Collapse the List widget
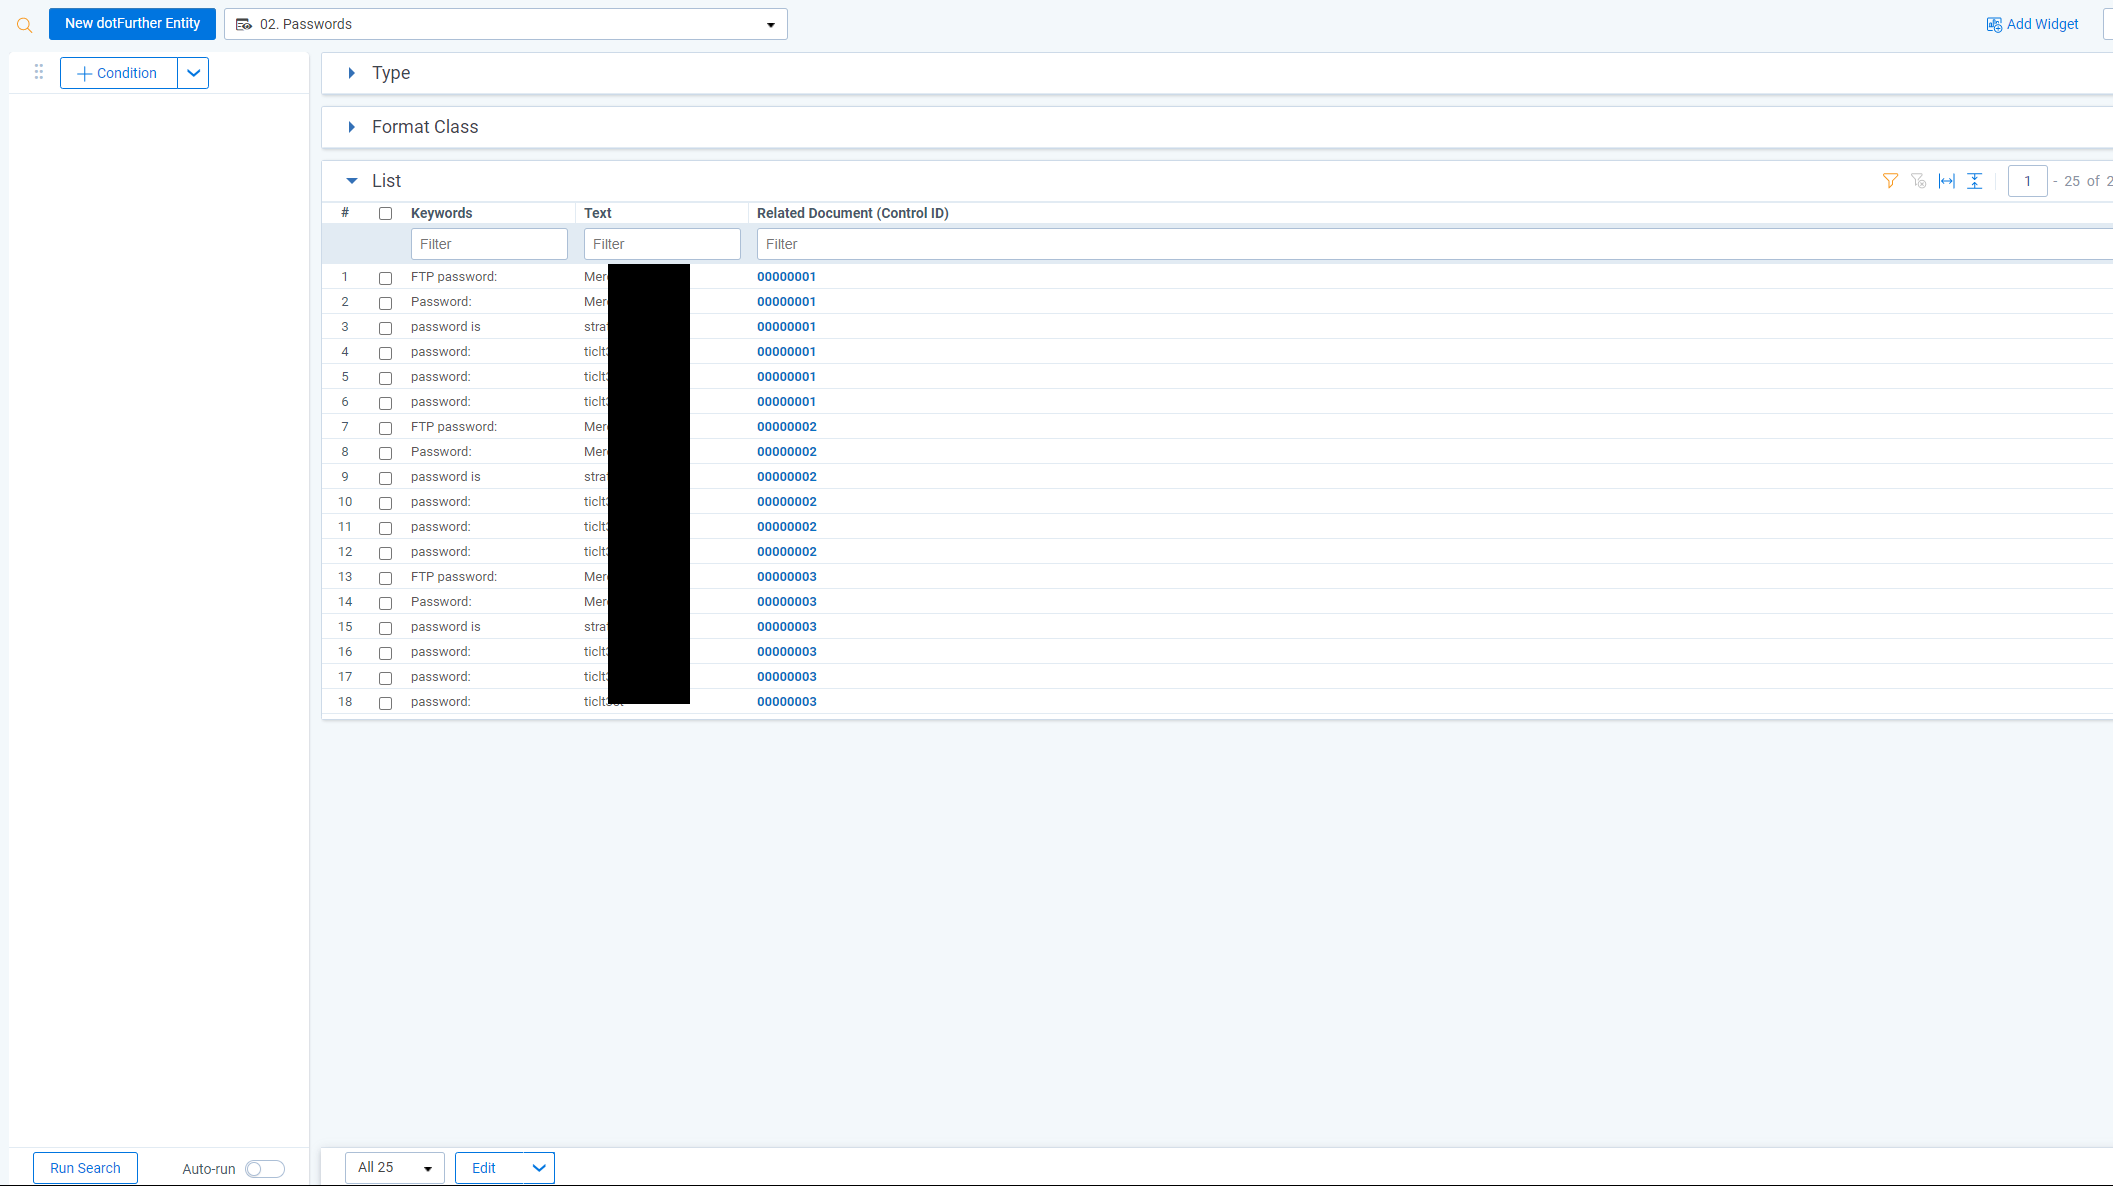The width and height of the screenshot is (2113, 1186). point(351,181)
